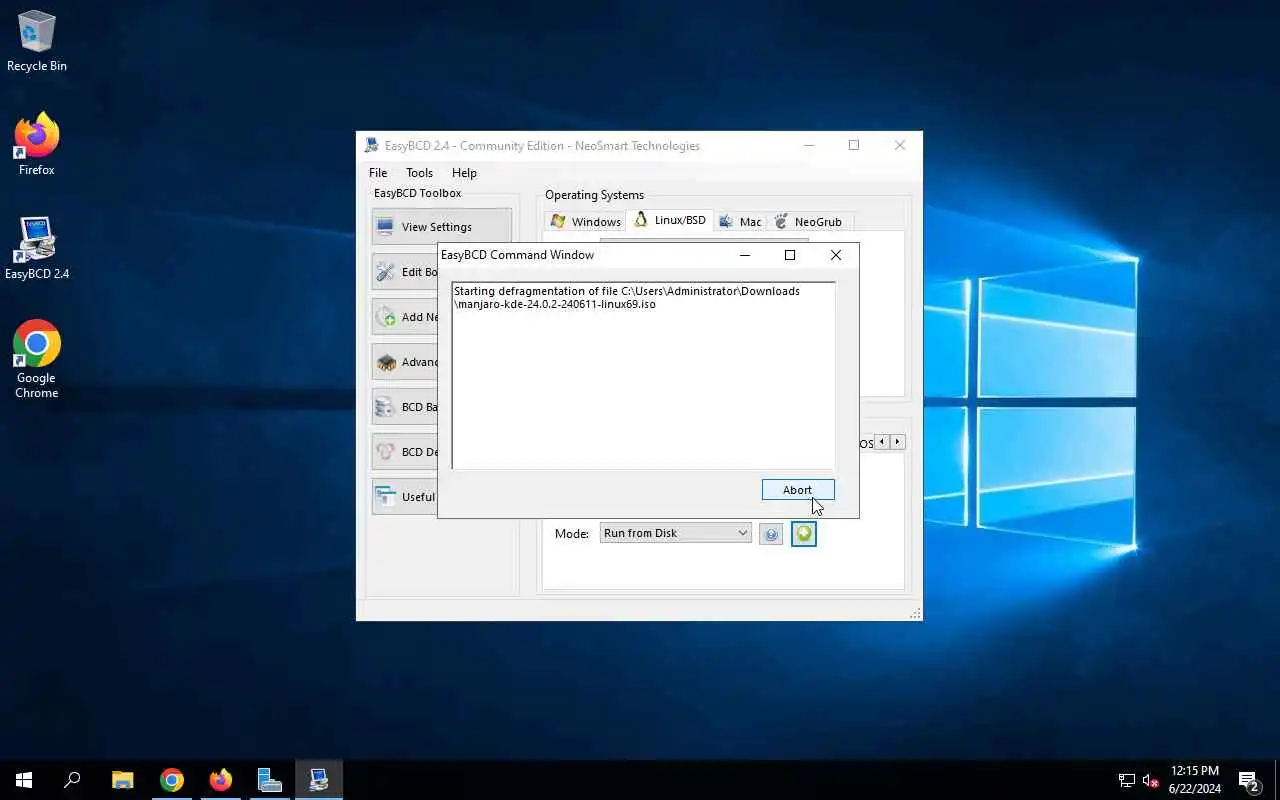Open taskbar search
The width and height of the screenshot is (1280, 800).
[x=72, y=780]
